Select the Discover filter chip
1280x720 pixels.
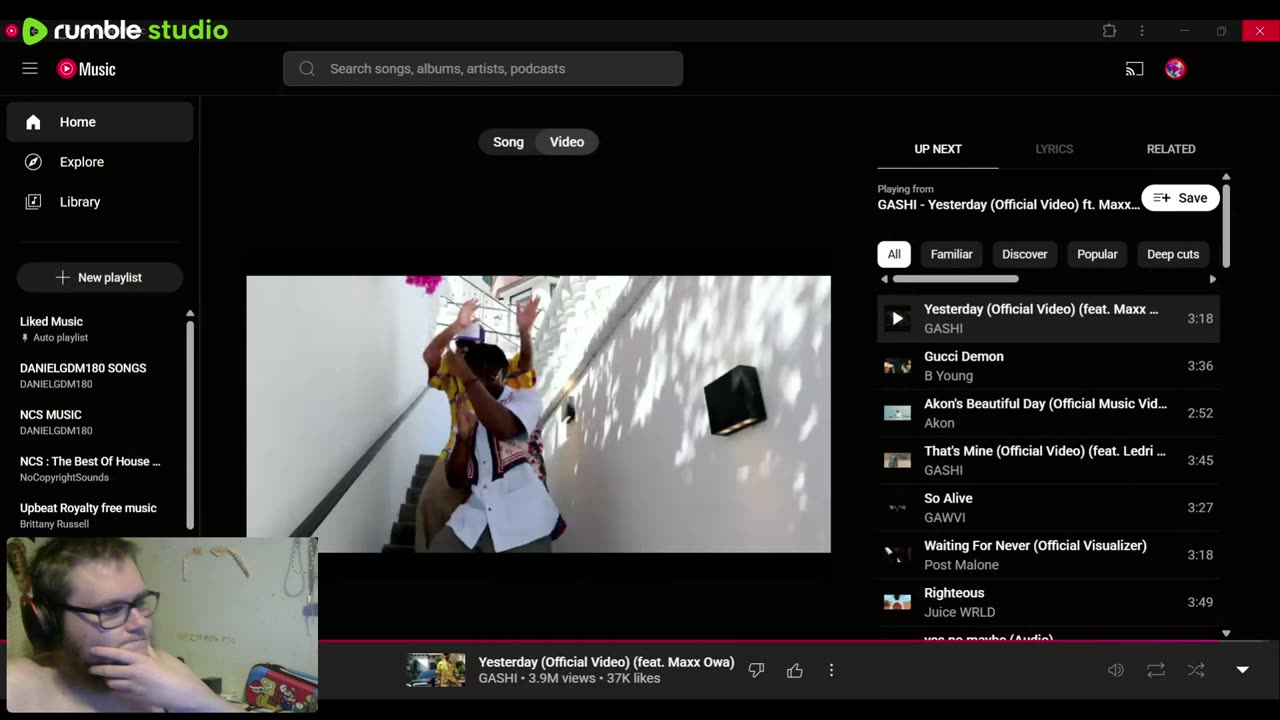(x=1025, y=254)
